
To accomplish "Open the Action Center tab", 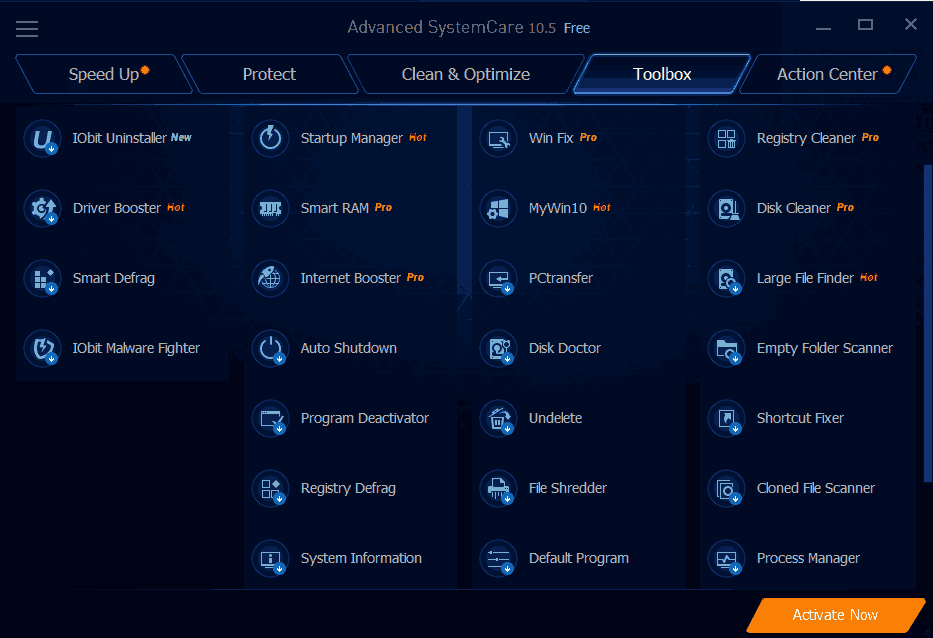I will 828,74.
